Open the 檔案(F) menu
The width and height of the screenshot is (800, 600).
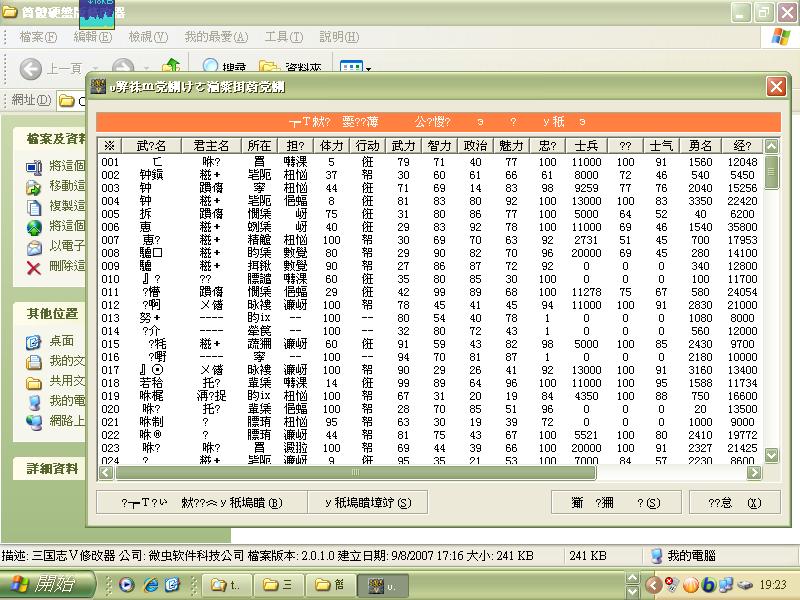click(38, 37)
